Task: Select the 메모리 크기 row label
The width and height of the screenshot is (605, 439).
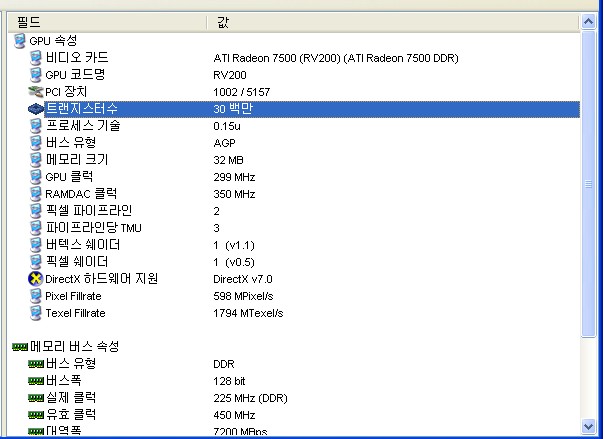Action: 77,160
